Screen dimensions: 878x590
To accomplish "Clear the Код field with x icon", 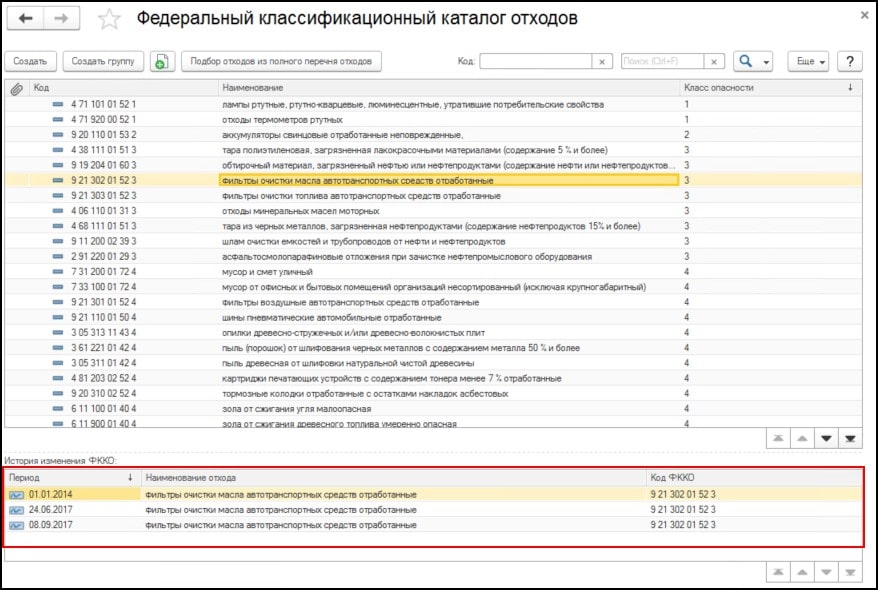I will pyautogui.click(x=602, y=61).
